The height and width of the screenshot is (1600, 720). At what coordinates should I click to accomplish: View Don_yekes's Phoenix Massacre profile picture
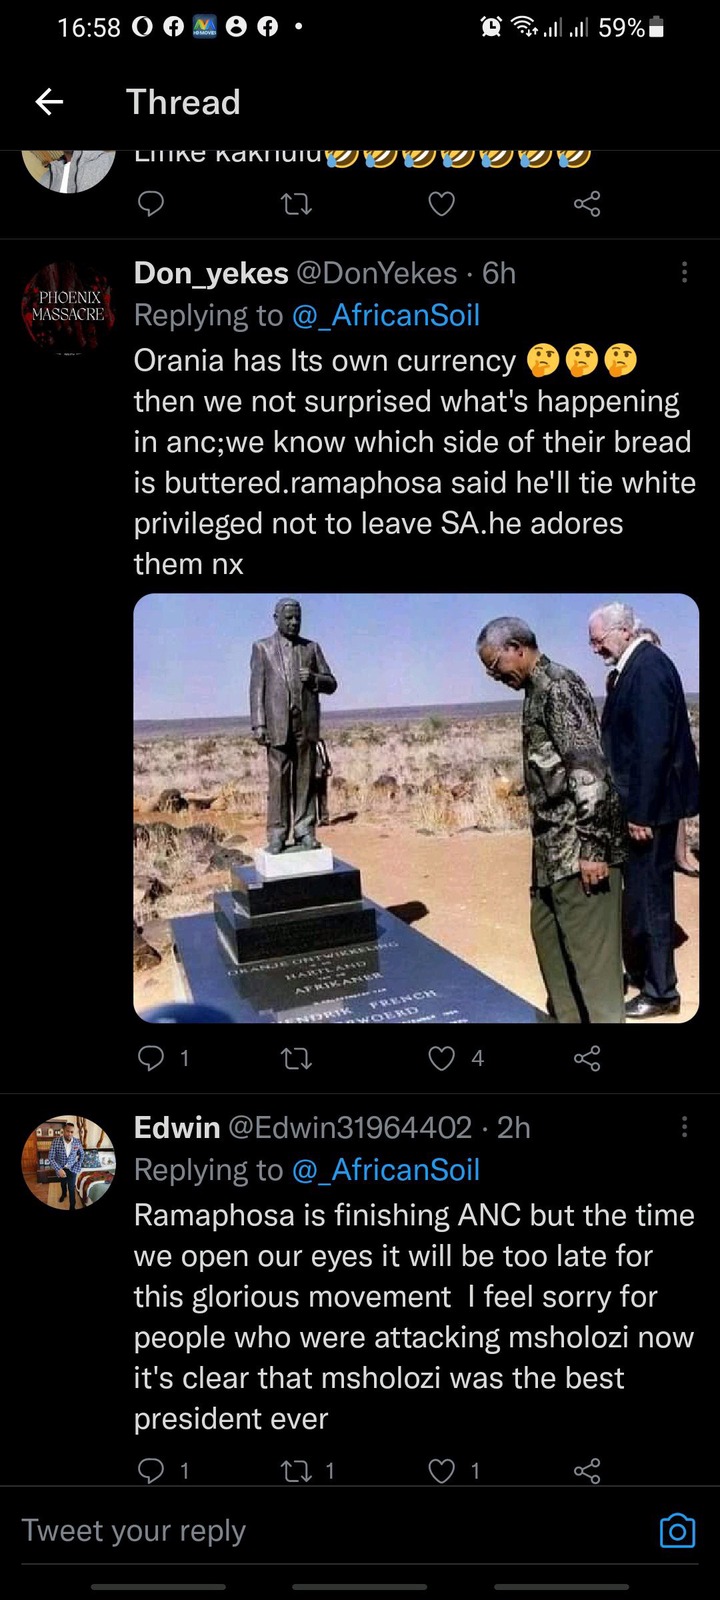coord(68,307)
